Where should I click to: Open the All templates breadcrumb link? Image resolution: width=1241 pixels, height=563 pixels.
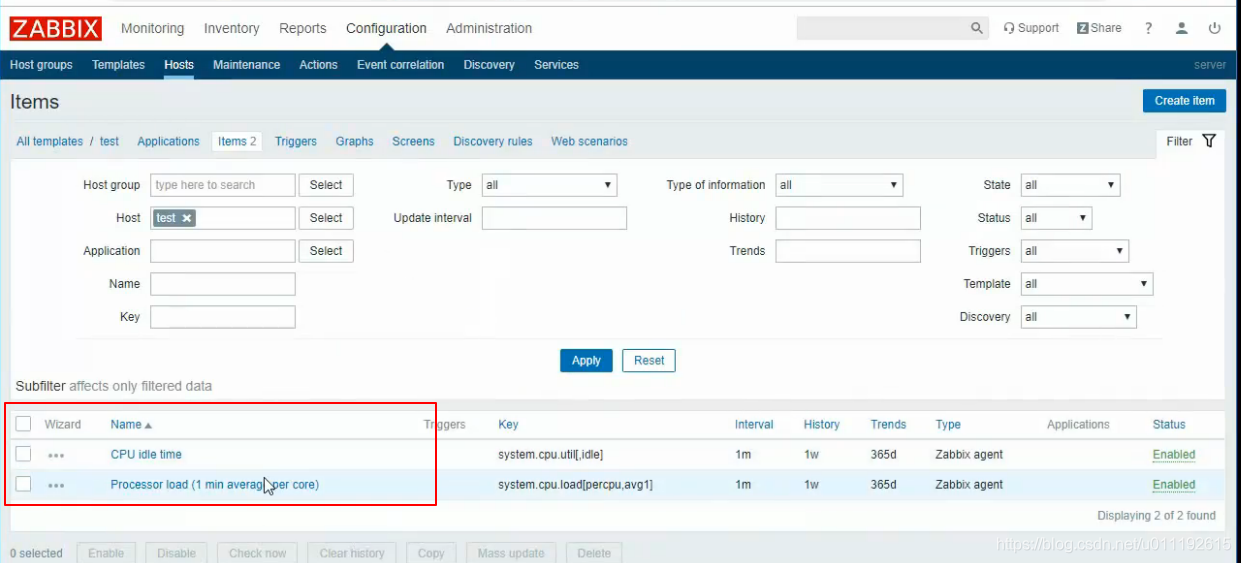[50, 141]
